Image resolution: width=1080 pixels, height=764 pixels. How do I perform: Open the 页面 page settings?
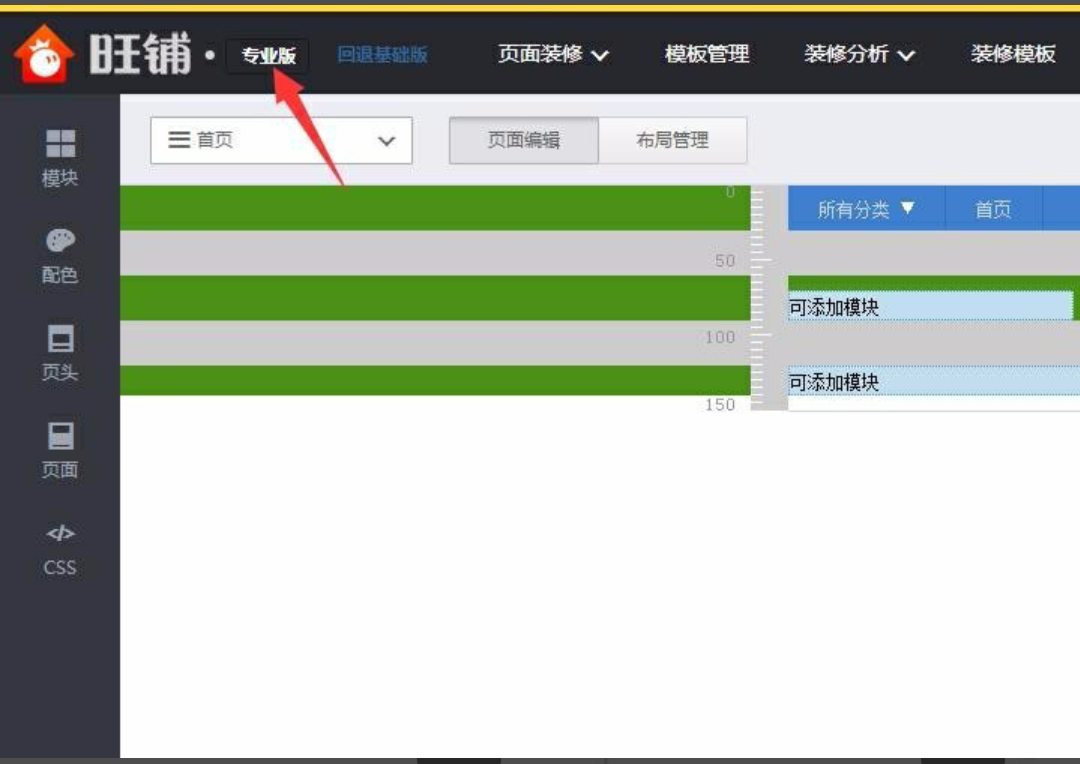point(60,451)
